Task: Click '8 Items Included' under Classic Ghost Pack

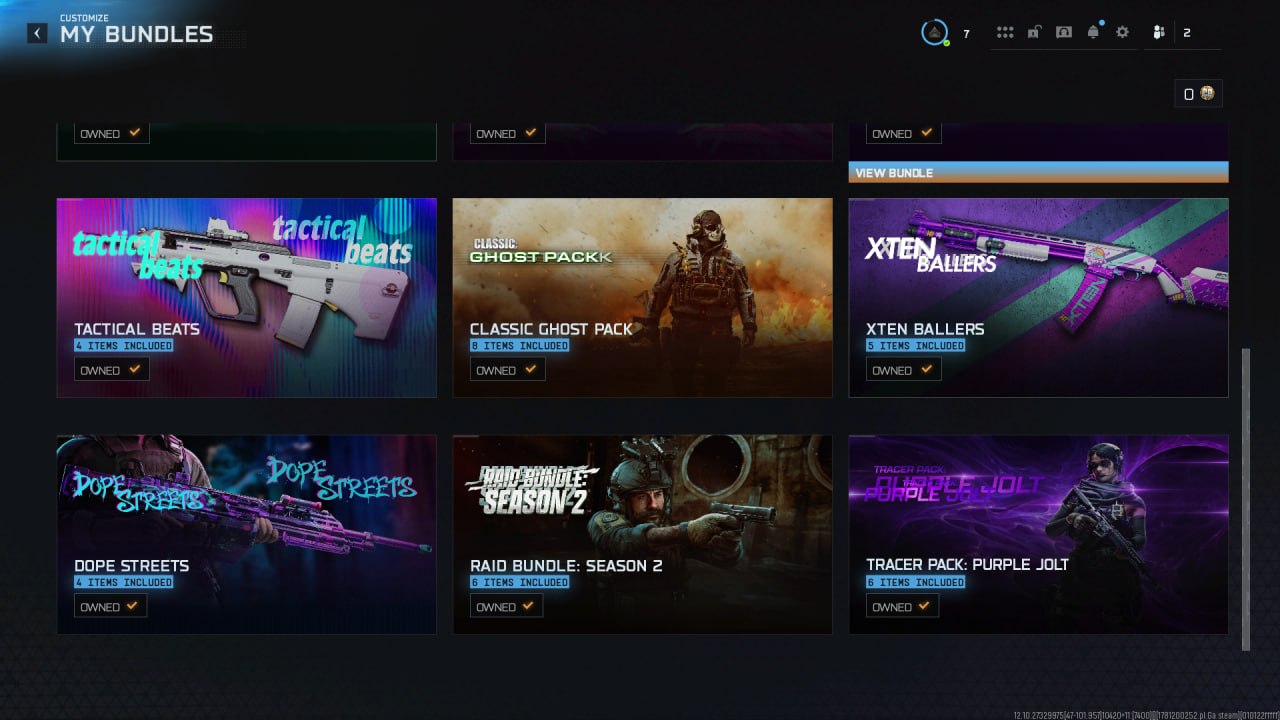Action: pos(520,346)
